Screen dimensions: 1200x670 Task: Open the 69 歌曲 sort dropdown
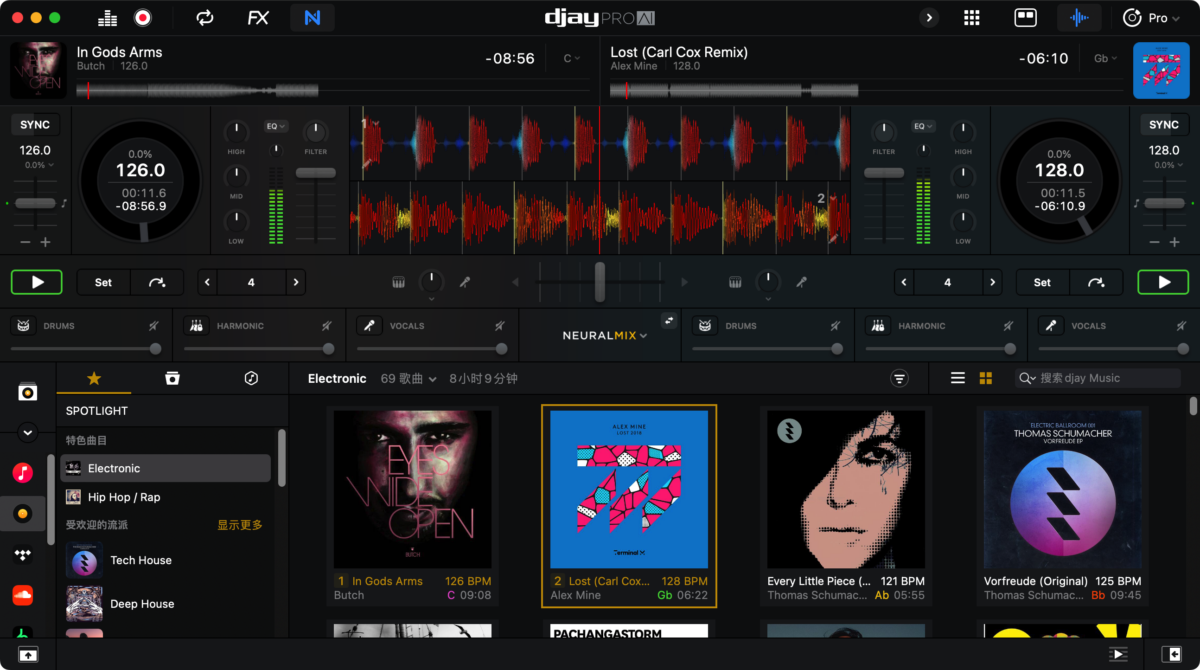[x=409, y=379]
